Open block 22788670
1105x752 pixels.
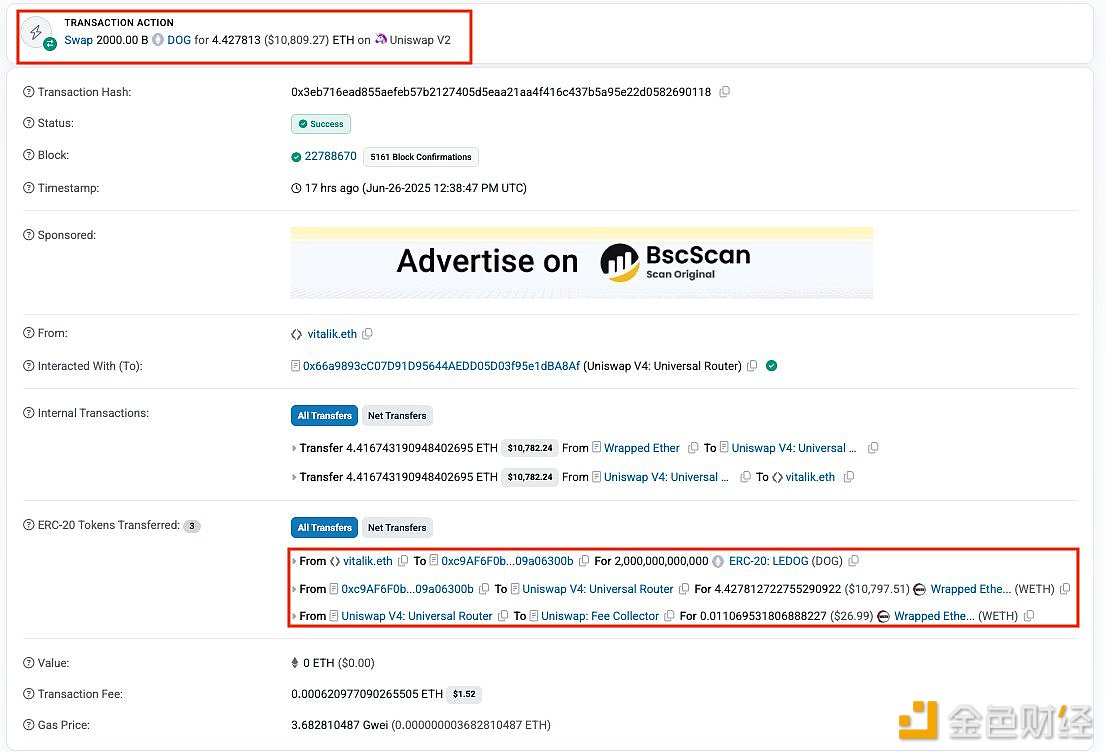tap(330, 156)
